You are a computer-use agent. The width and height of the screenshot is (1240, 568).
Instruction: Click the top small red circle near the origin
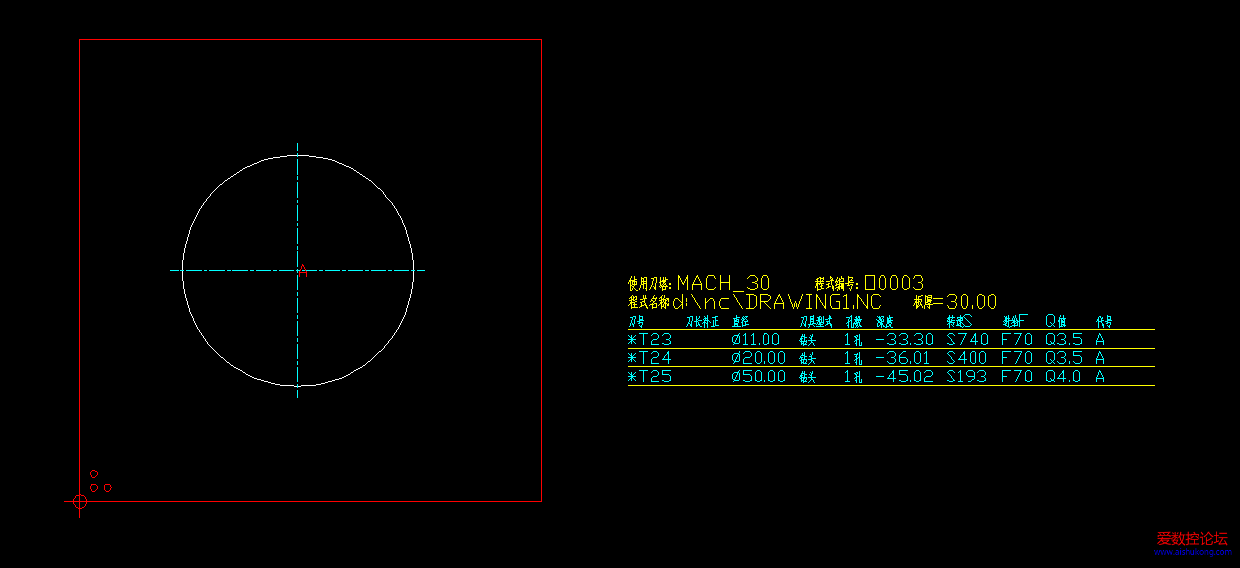coord(94,474)
